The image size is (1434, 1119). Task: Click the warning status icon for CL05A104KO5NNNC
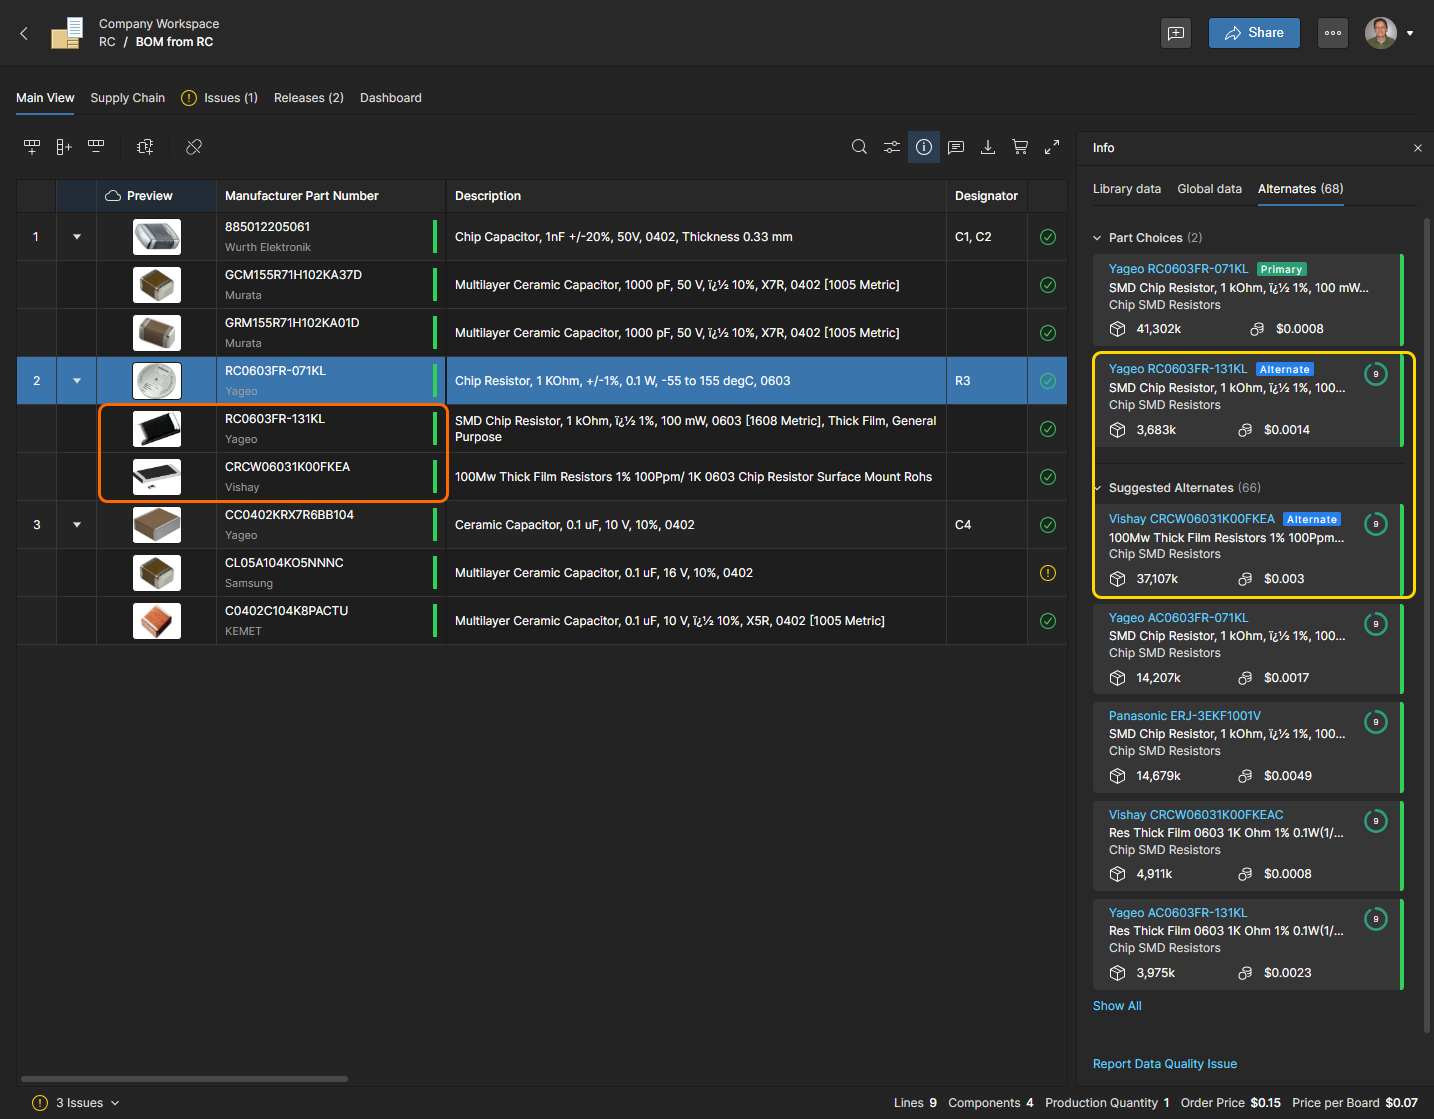(x=1048, y=573)
